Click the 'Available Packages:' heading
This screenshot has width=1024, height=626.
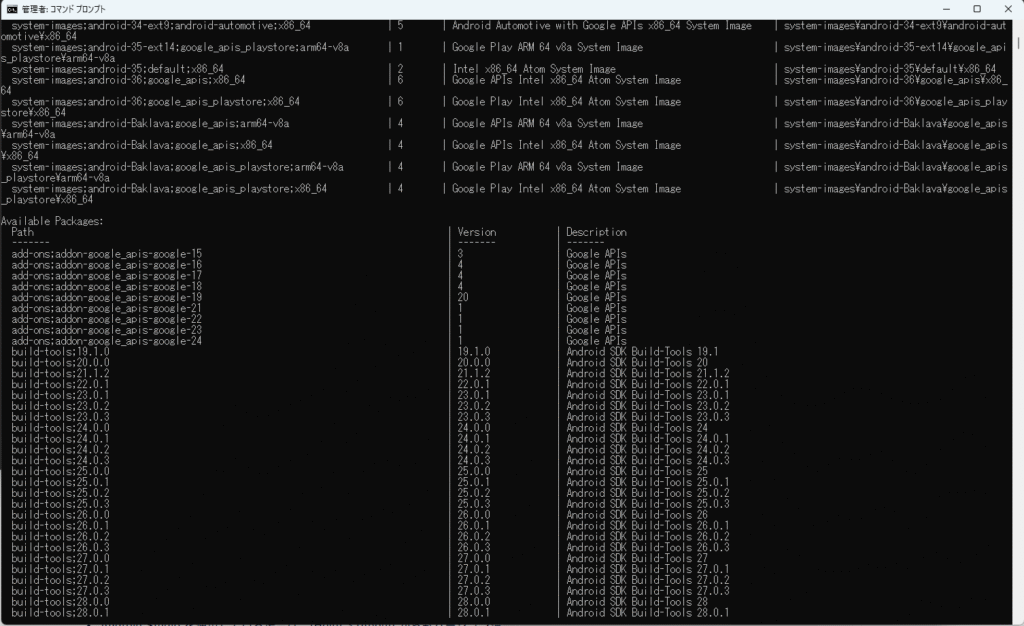coord(52,221)
